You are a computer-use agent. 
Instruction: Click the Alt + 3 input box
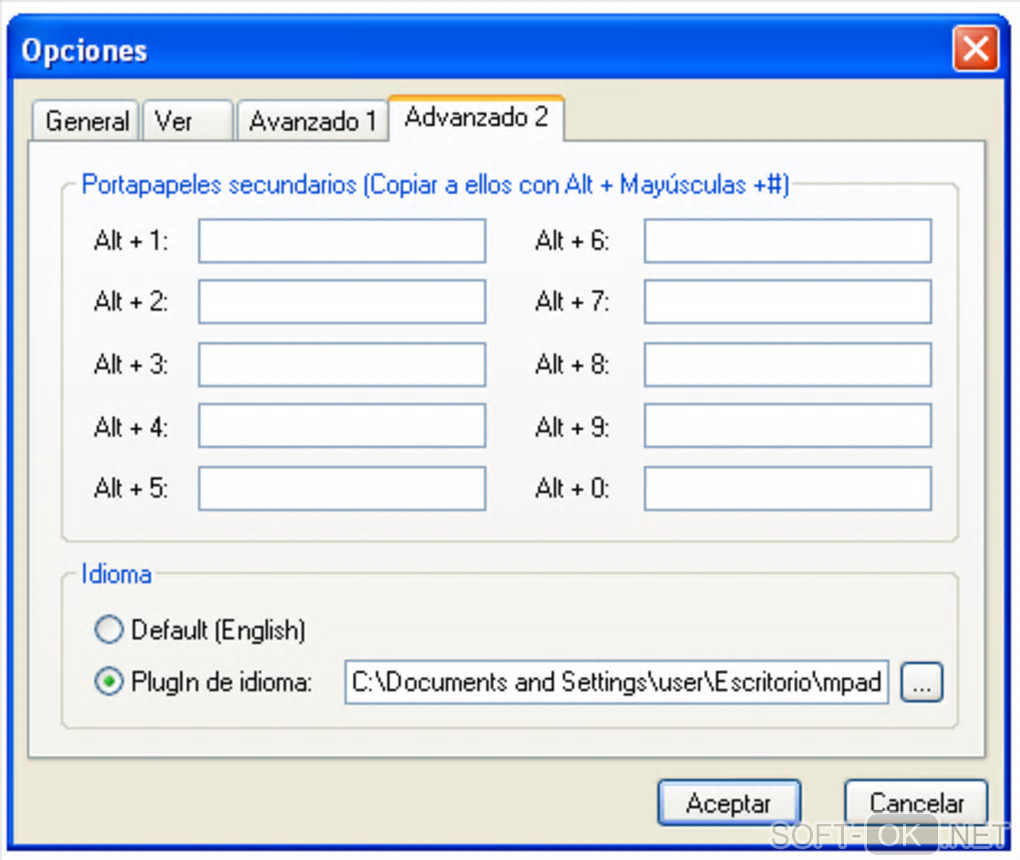(341, 365)
